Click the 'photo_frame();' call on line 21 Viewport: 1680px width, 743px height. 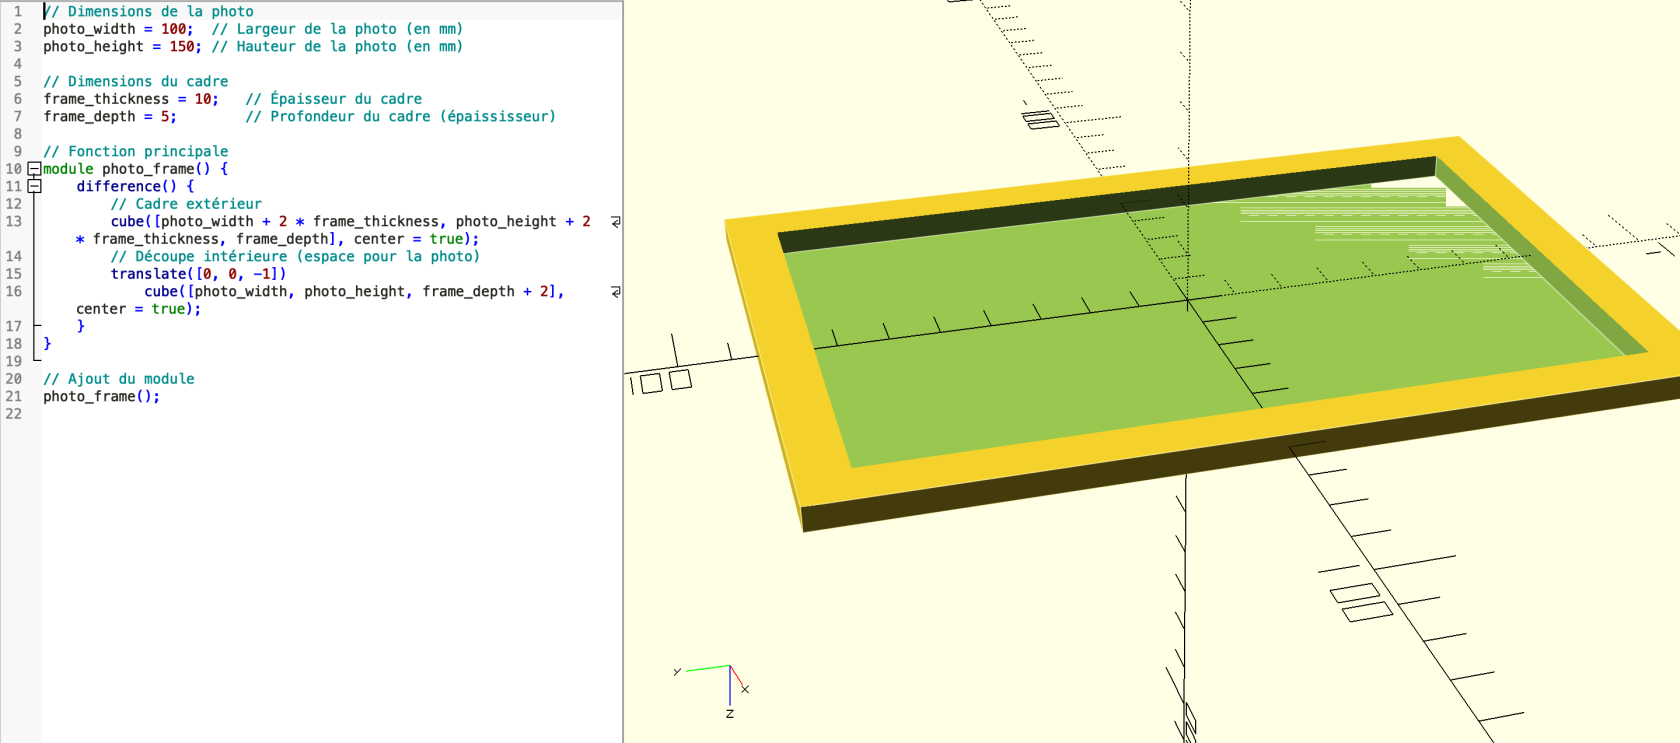tap(102, 396)
